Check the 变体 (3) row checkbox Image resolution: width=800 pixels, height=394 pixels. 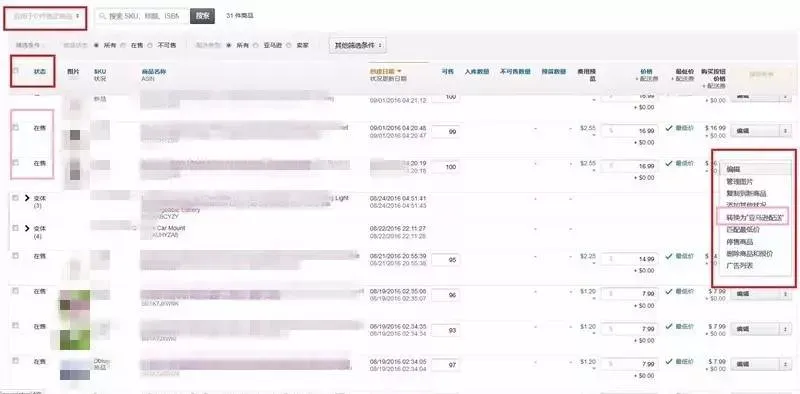[15, 198]
